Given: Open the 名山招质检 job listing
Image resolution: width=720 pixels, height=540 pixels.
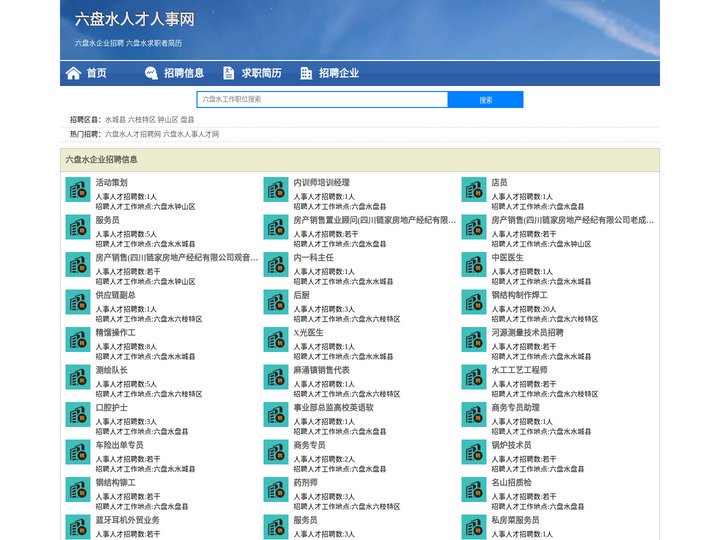Looking at the screenshot, I should pyautogui.click(x=512, y=483).
